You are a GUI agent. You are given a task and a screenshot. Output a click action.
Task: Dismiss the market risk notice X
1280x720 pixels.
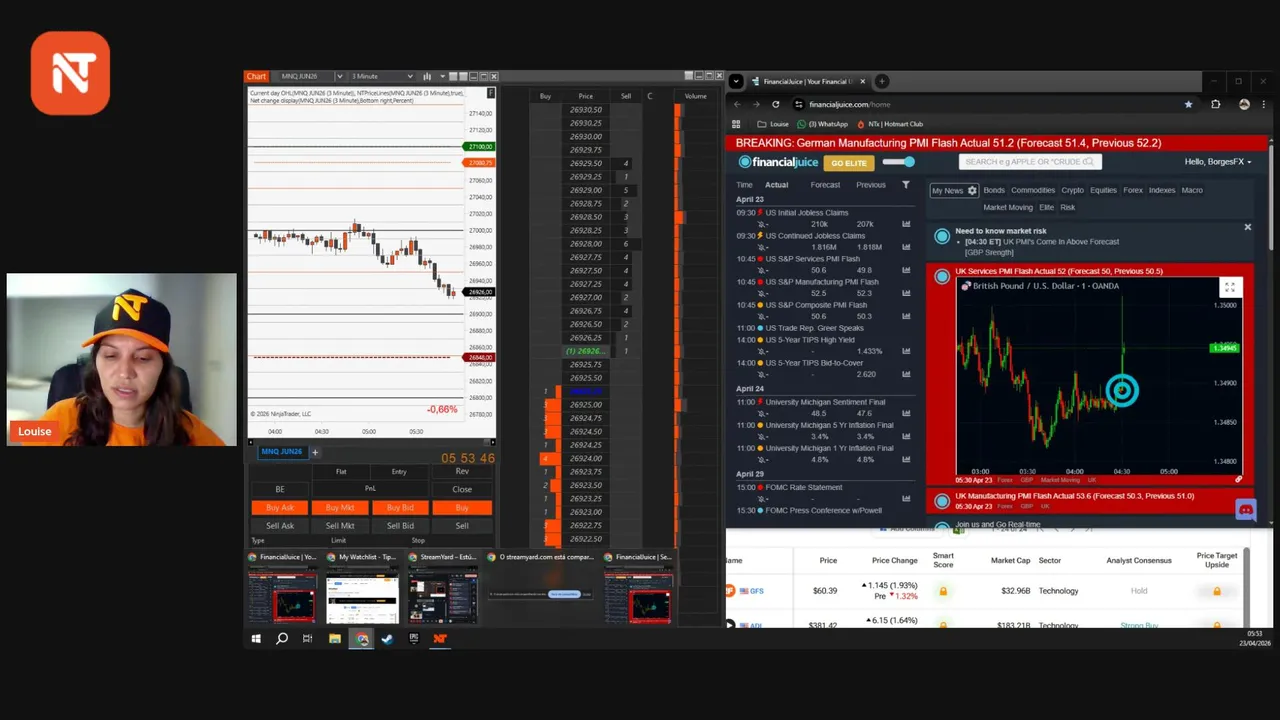click(1247, 228)
